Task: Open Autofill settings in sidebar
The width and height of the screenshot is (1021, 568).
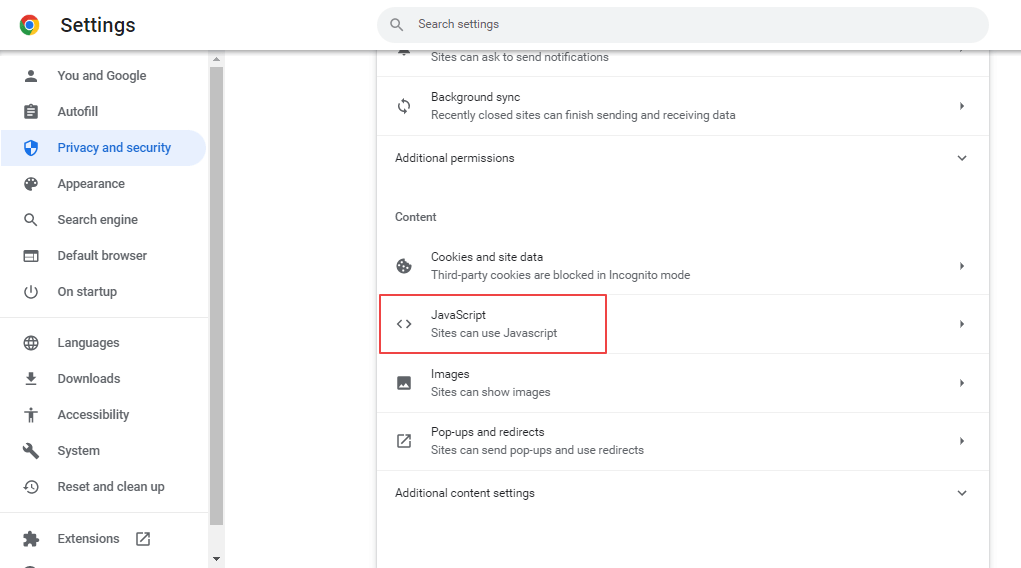Action: click(77, 112)
